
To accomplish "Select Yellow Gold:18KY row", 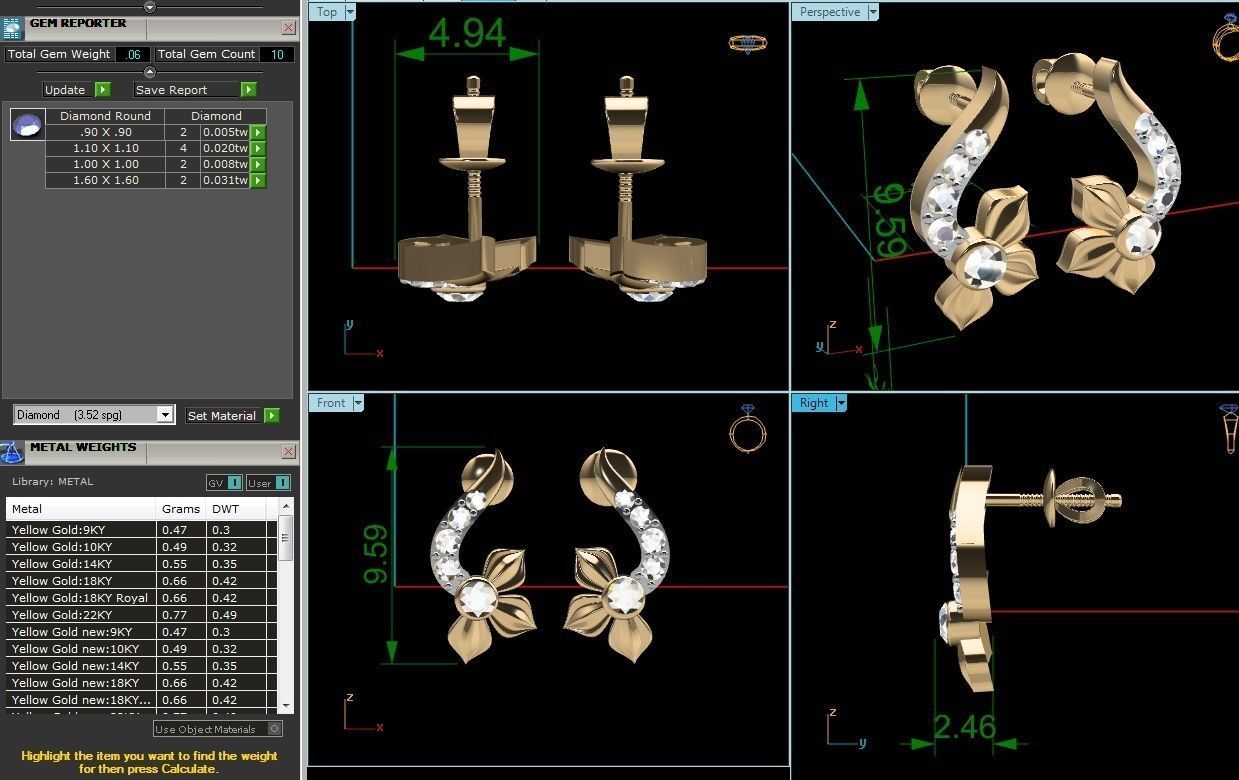I will (141, 581).
